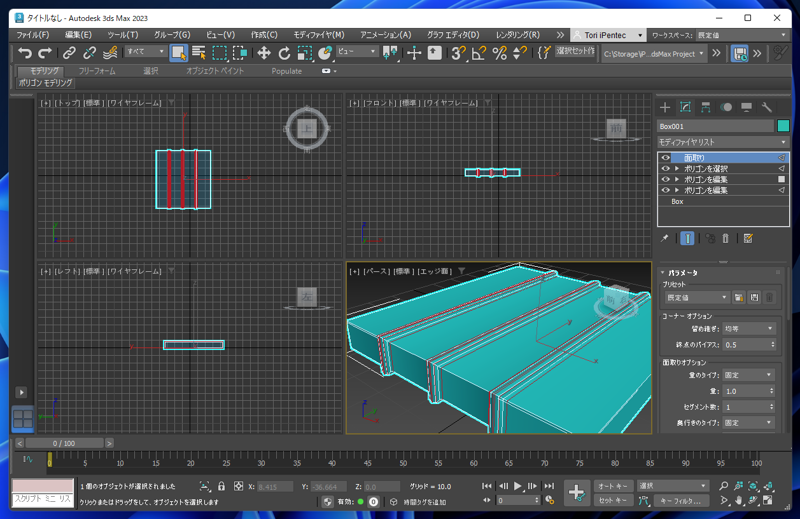Open the Utilities panel with the wrench icon
Image resolution: width=800 pixels, height=519 pixels.
pos(767,107)
